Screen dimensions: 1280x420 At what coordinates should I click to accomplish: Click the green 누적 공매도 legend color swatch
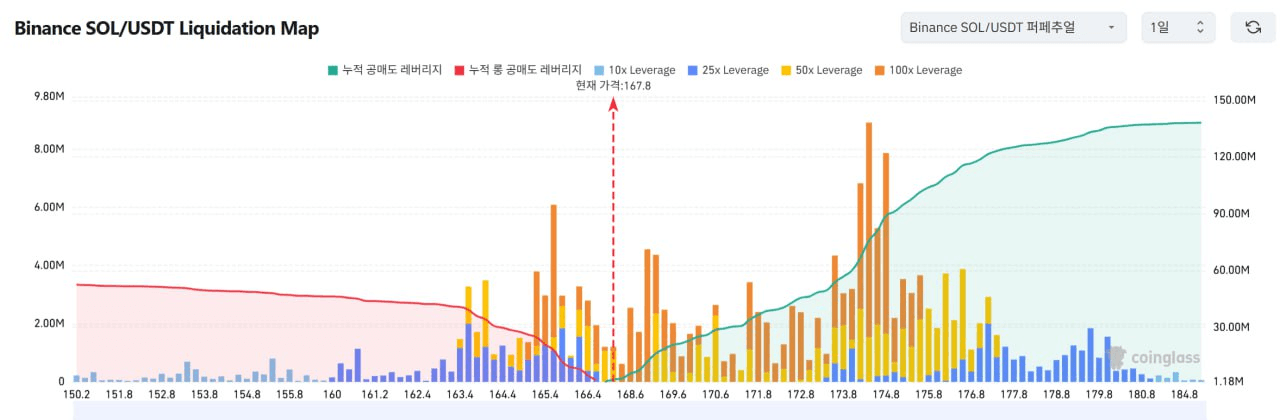332,70
